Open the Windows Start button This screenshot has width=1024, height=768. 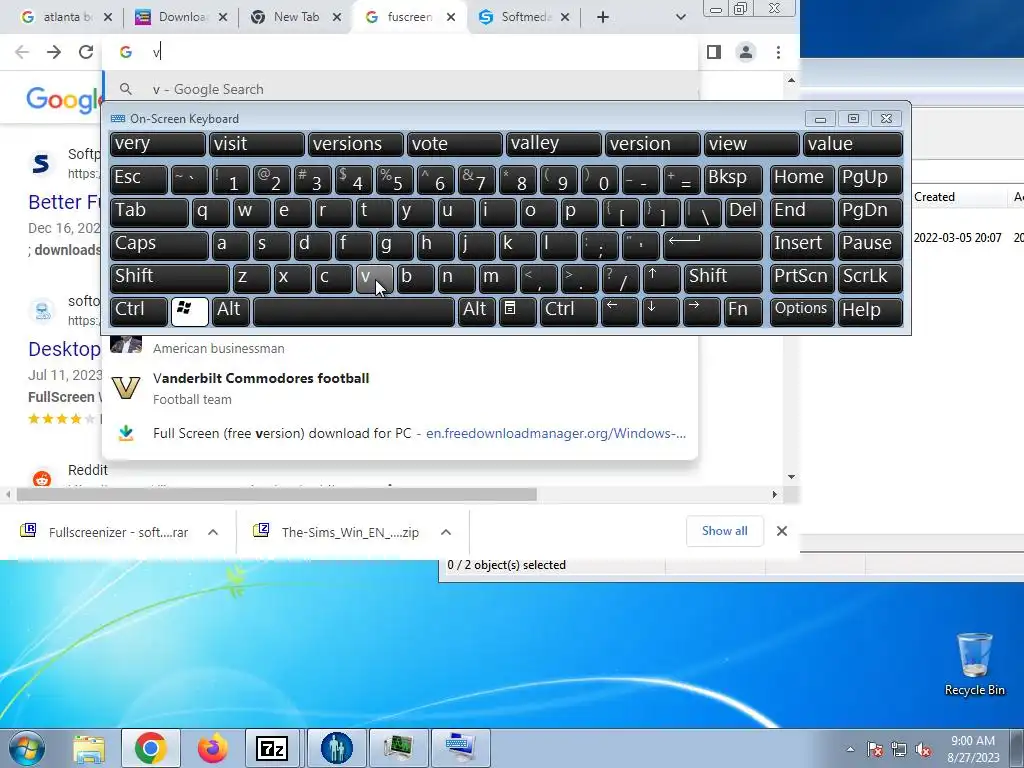(x=26, y=748)
